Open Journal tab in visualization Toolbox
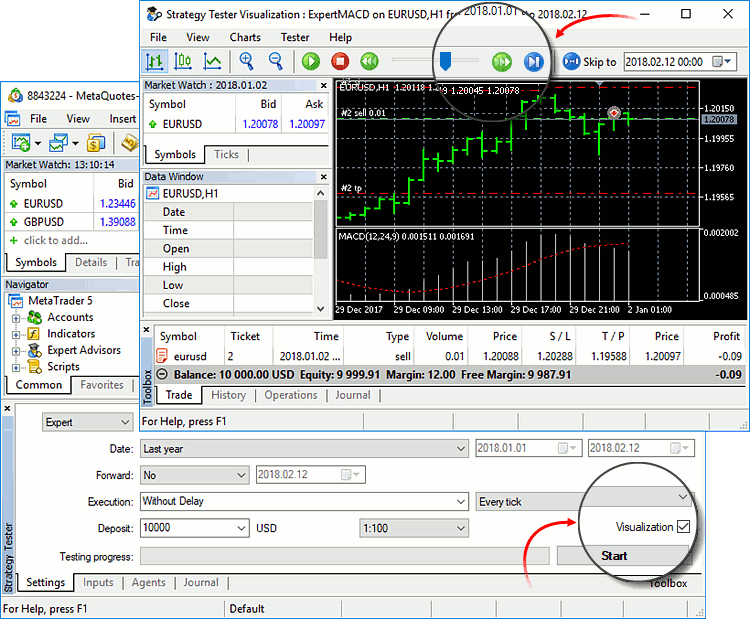Image resolution: width=750 pixels, height=619 pixels. [x=353, y=395]
